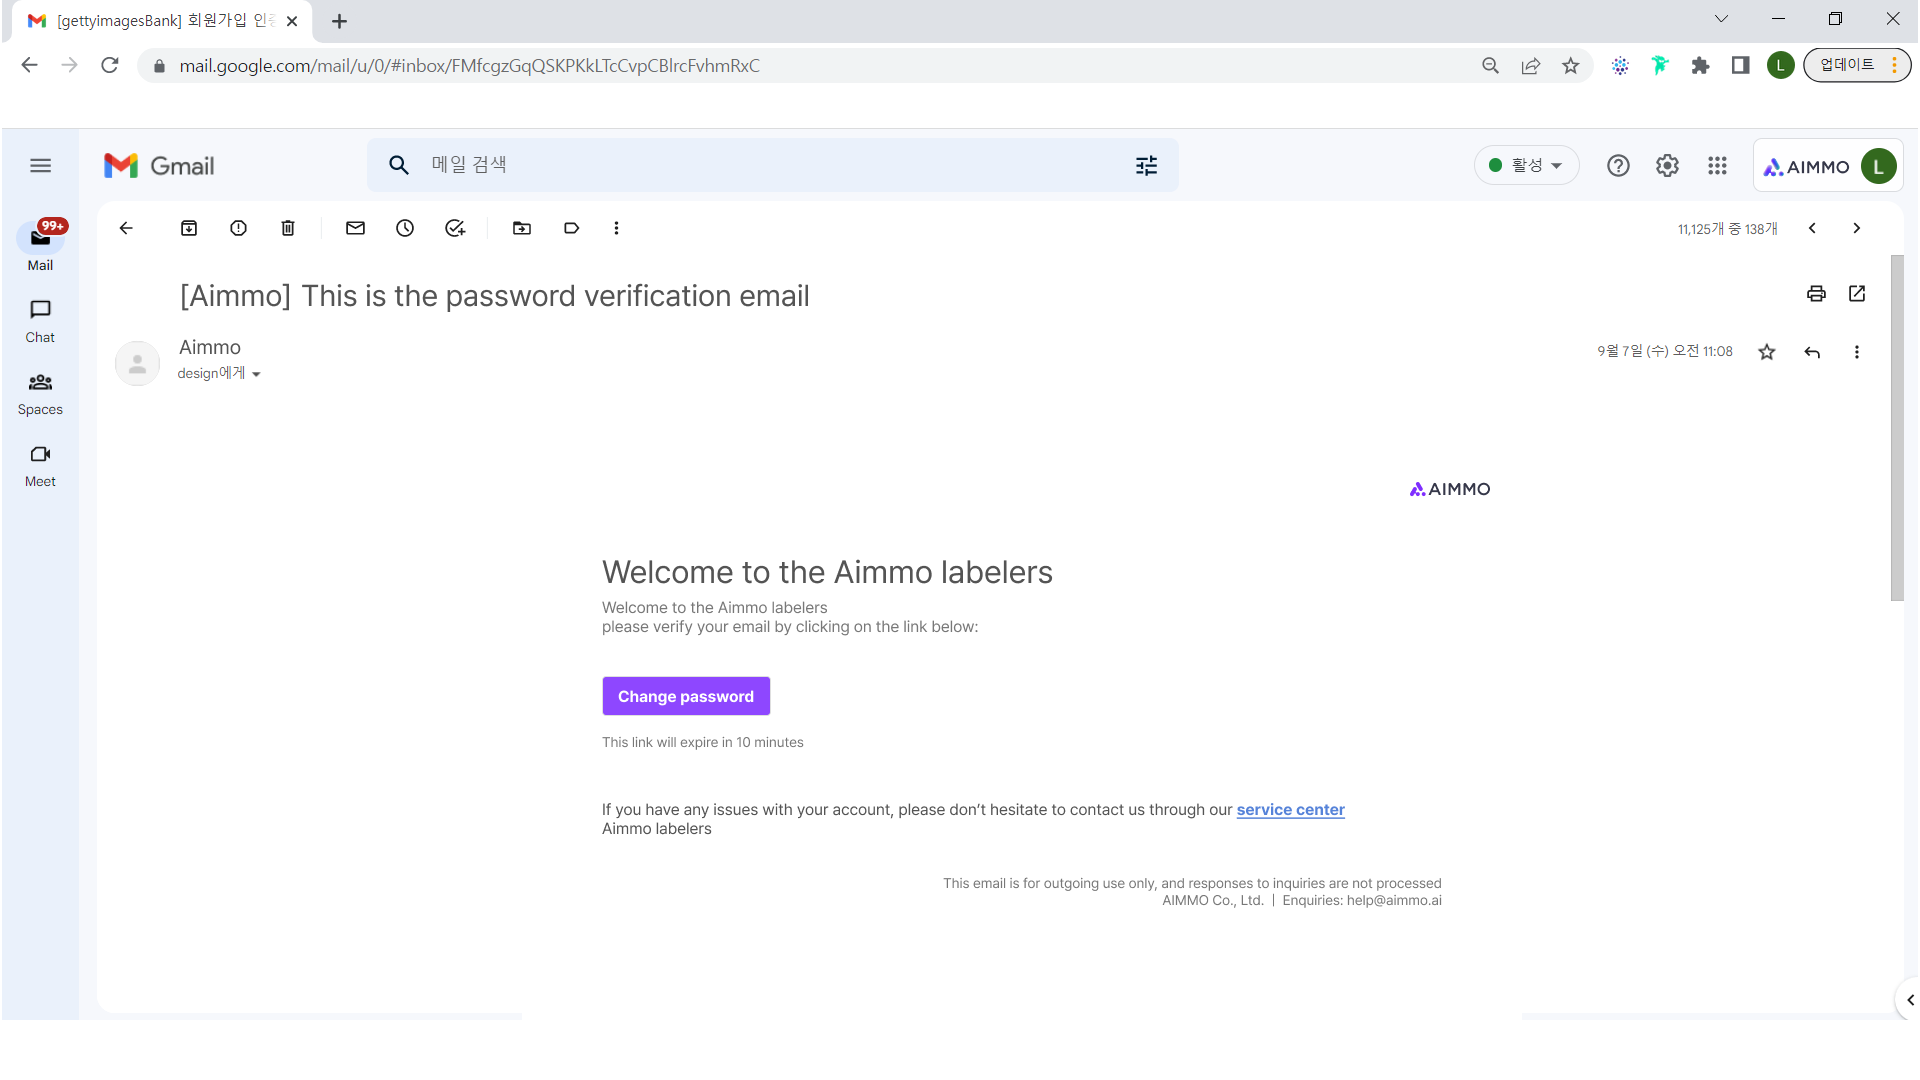Delete this email with the trash icon
This screenshot has width=1920, height=1080.
click(288, 228)
